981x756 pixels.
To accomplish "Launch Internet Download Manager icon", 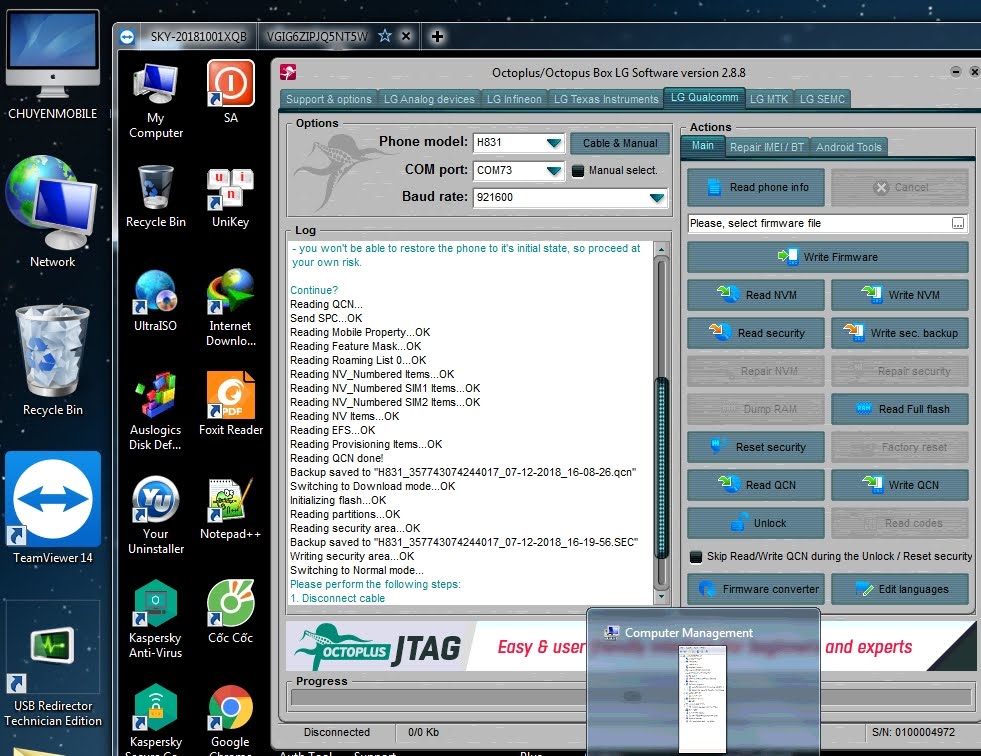I will (x=230, y=307).
